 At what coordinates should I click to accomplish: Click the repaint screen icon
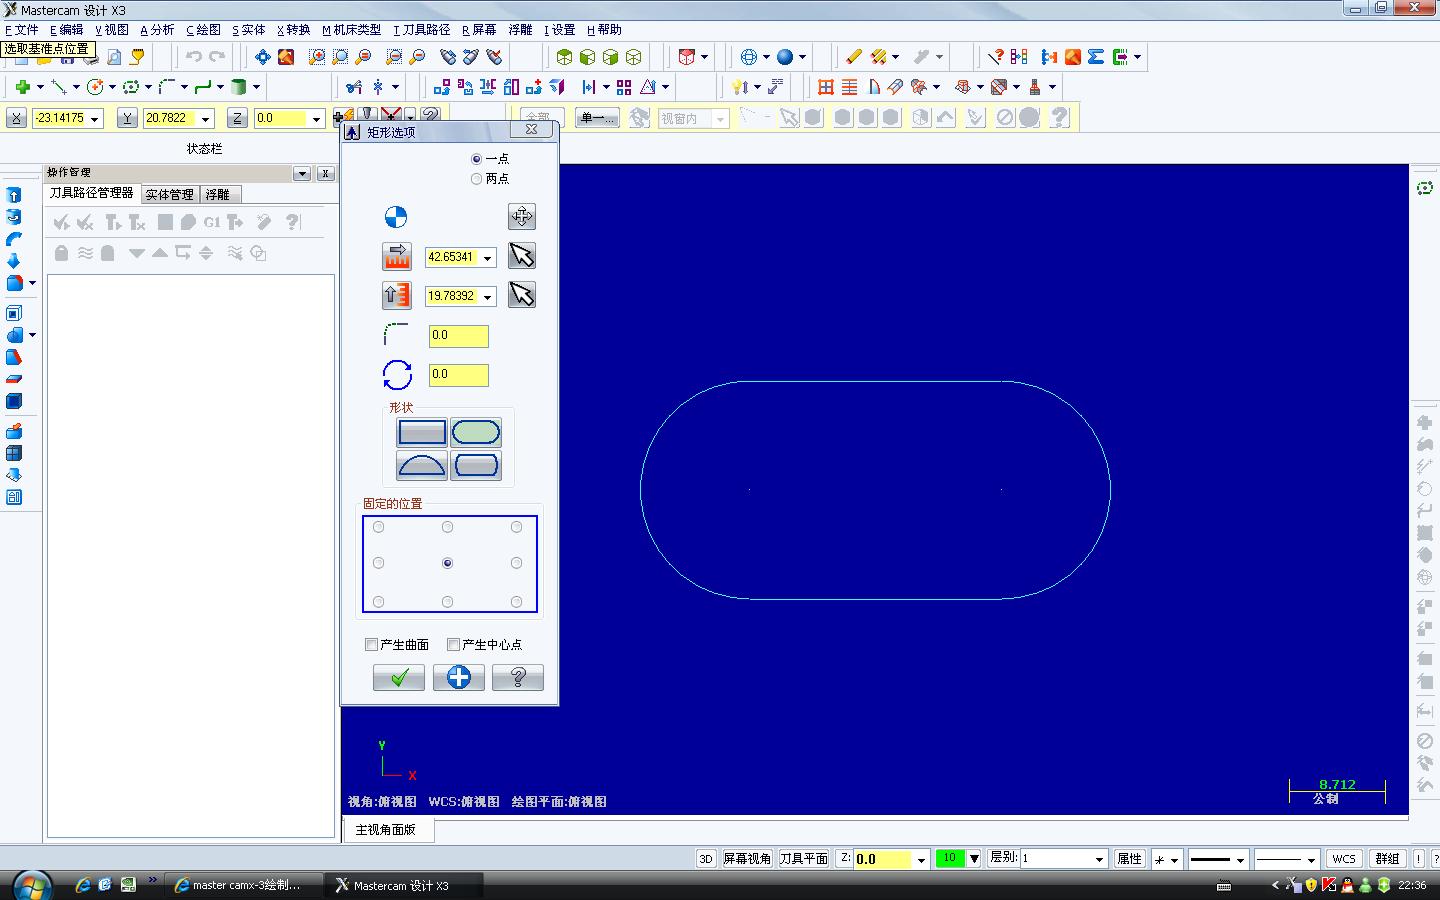286,57
